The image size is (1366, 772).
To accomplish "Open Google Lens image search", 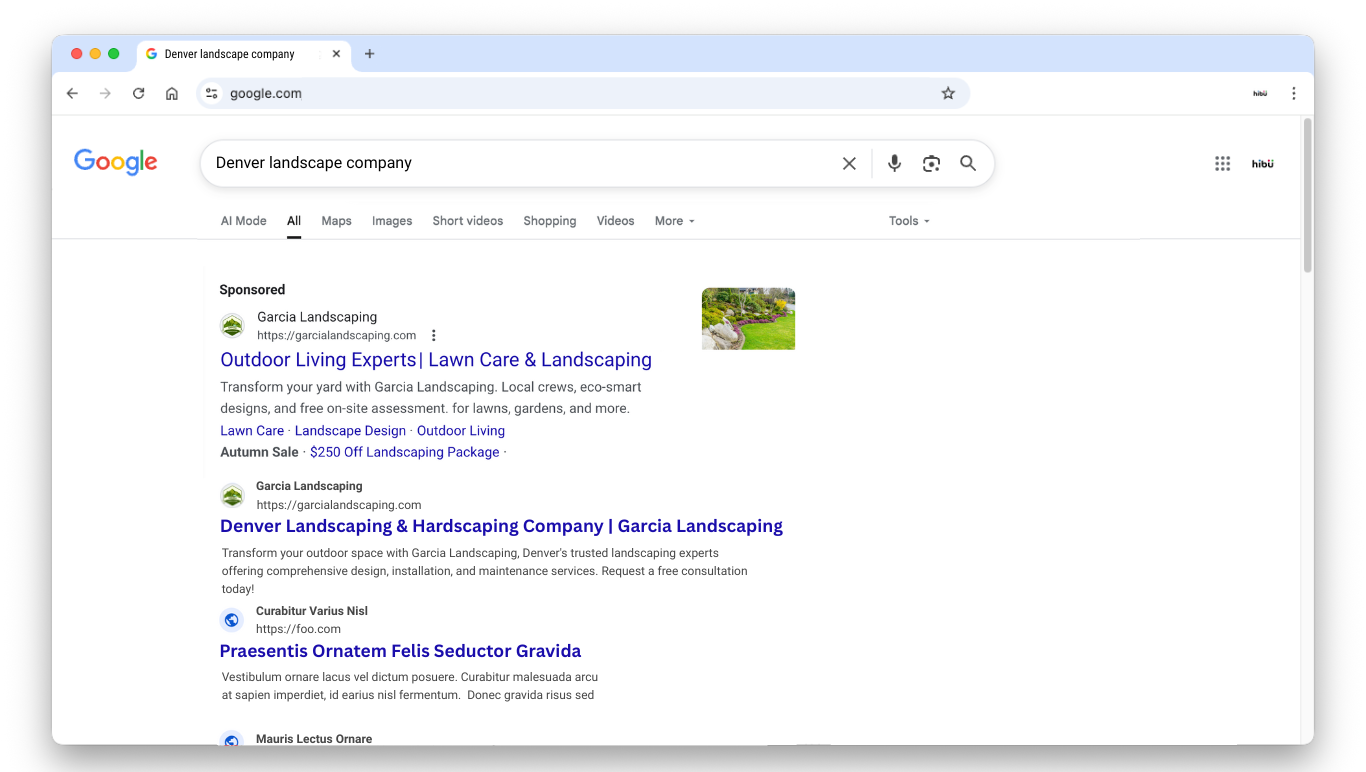I will click(931, 163).
